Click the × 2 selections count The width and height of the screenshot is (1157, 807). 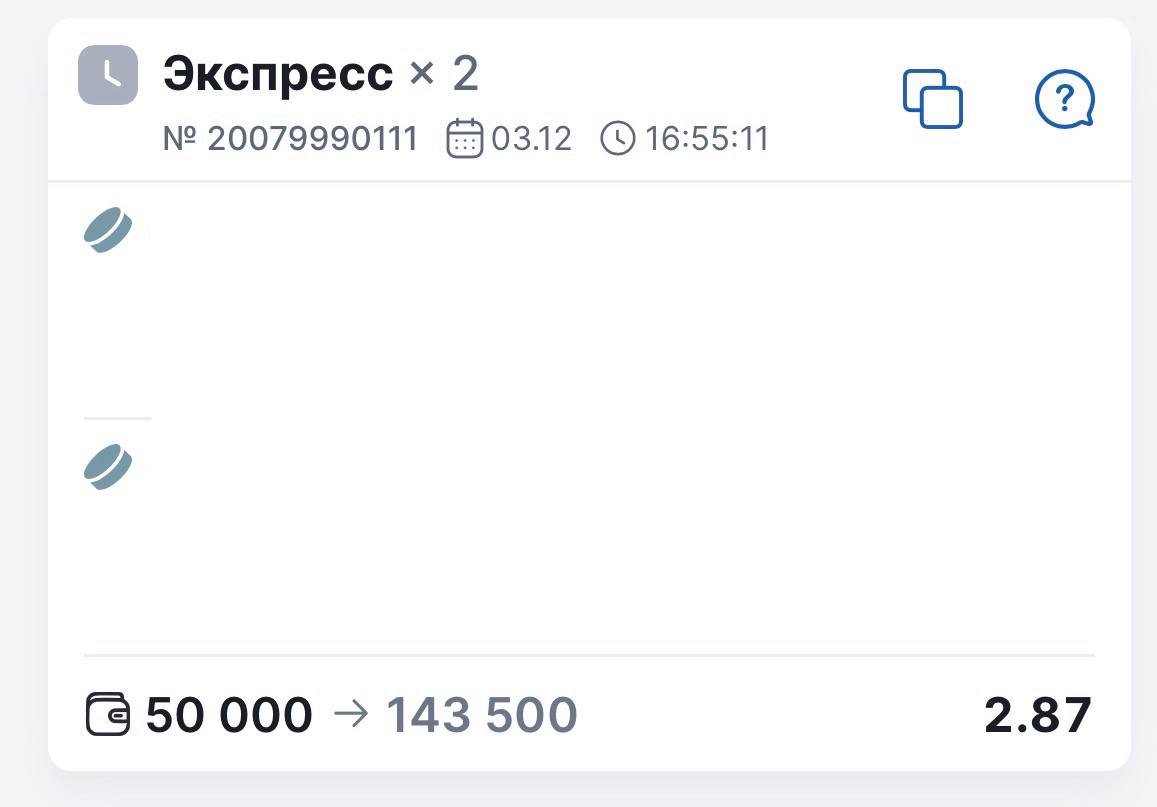point(444,75)
